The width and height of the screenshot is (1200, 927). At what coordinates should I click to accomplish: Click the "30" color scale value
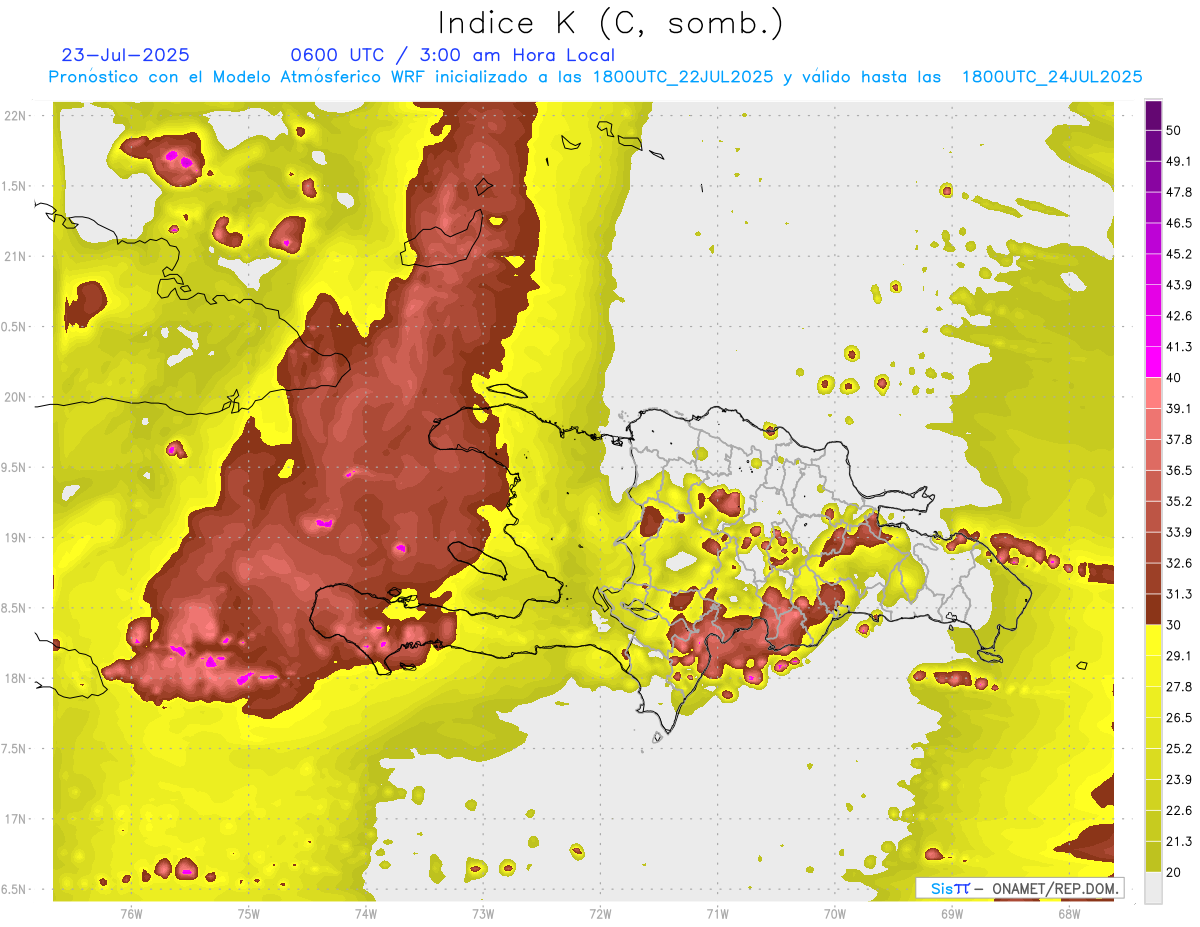pos(1174,625)
